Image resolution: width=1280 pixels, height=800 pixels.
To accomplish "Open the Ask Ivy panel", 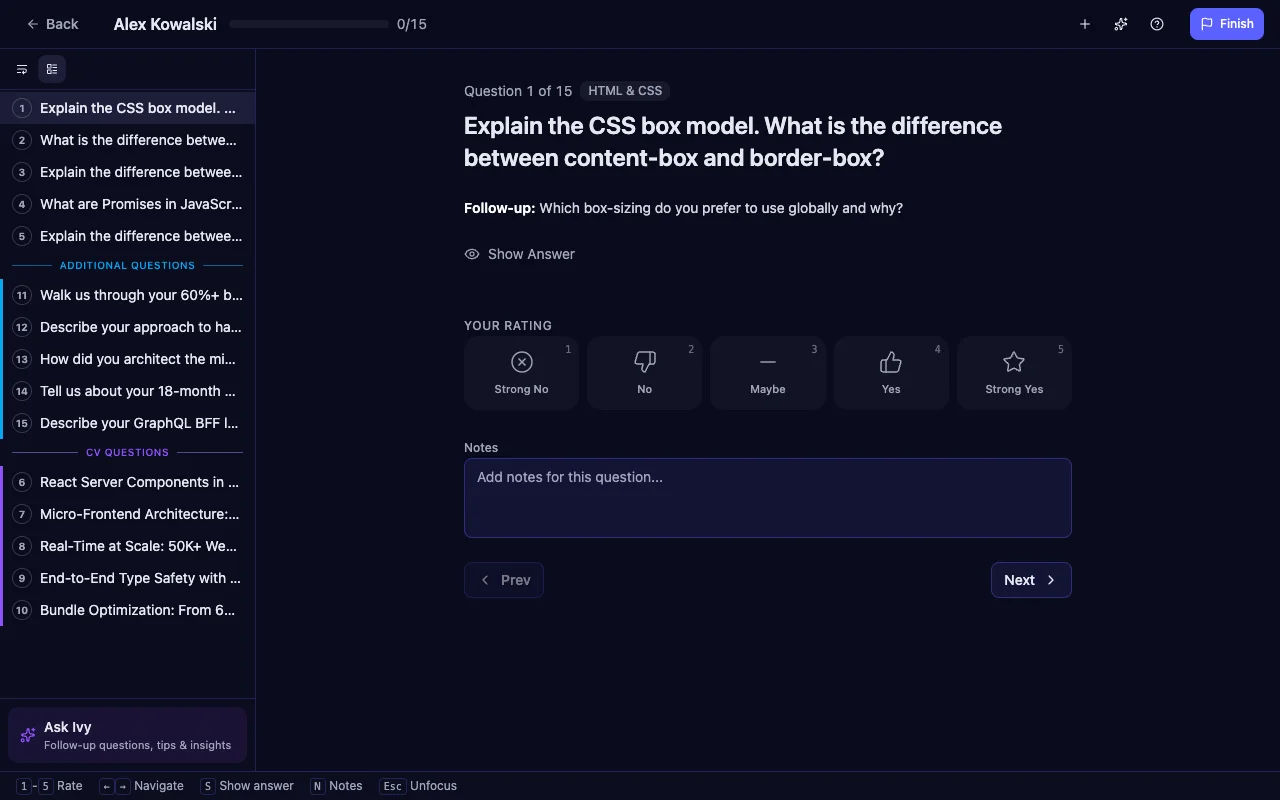I will click(127, 736).
